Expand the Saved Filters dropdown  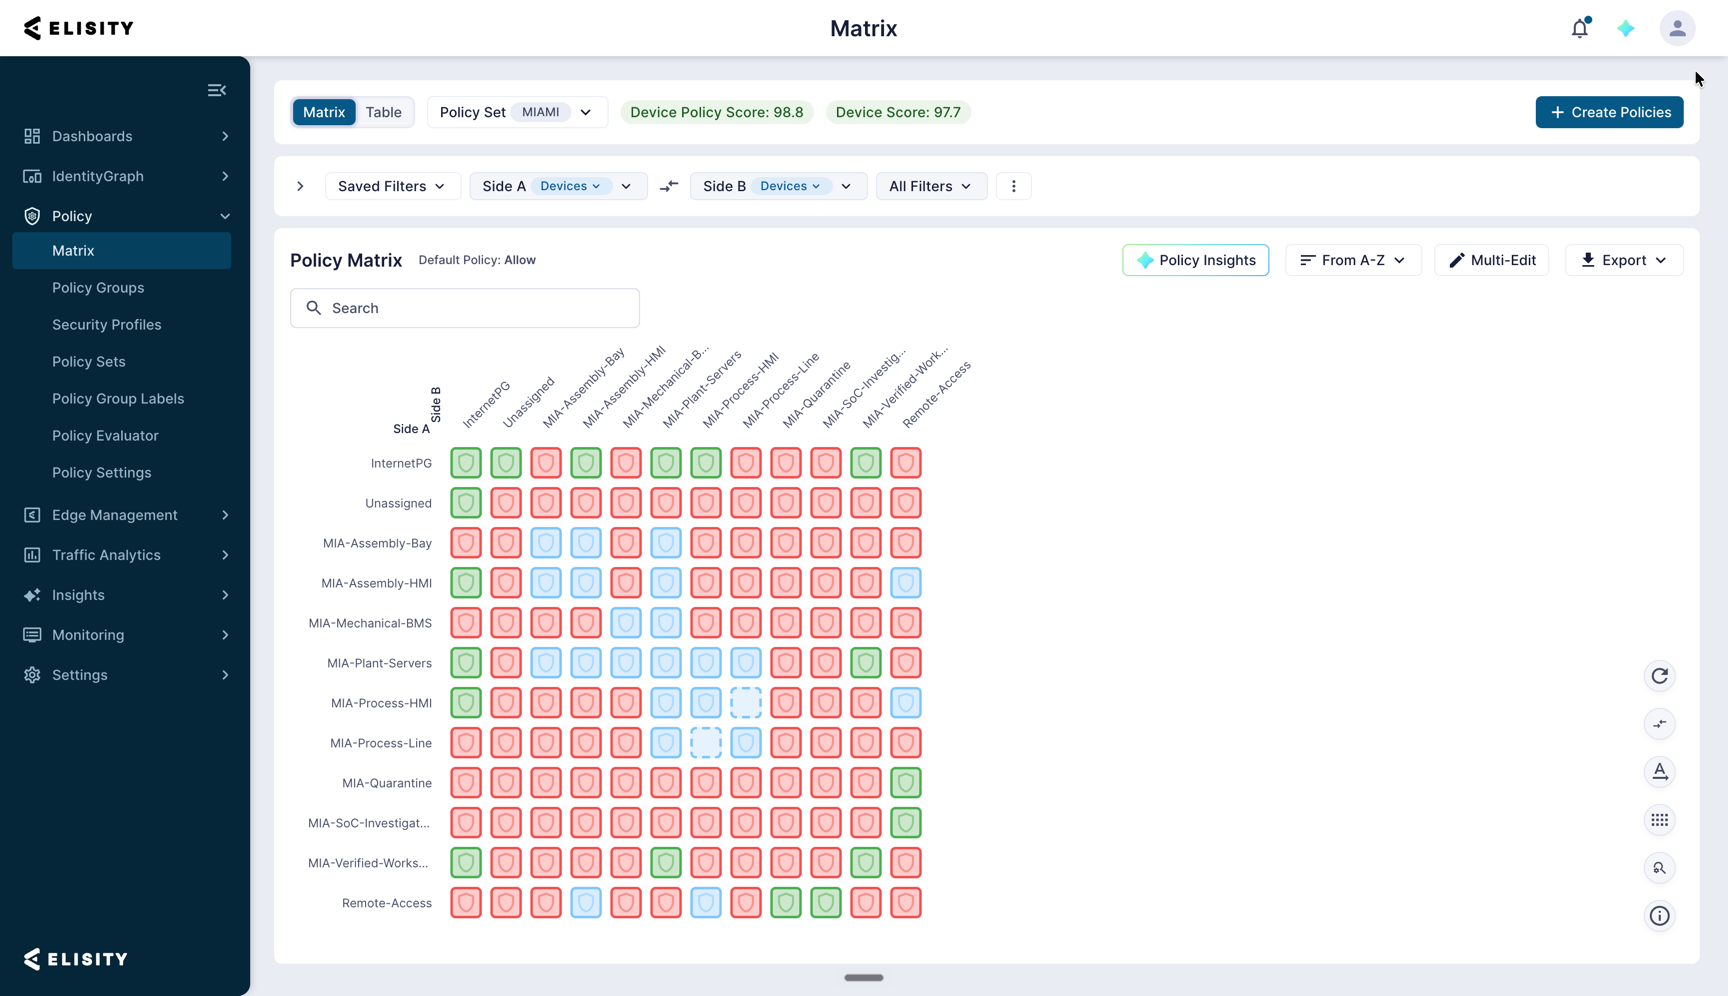tap(392, 186)
